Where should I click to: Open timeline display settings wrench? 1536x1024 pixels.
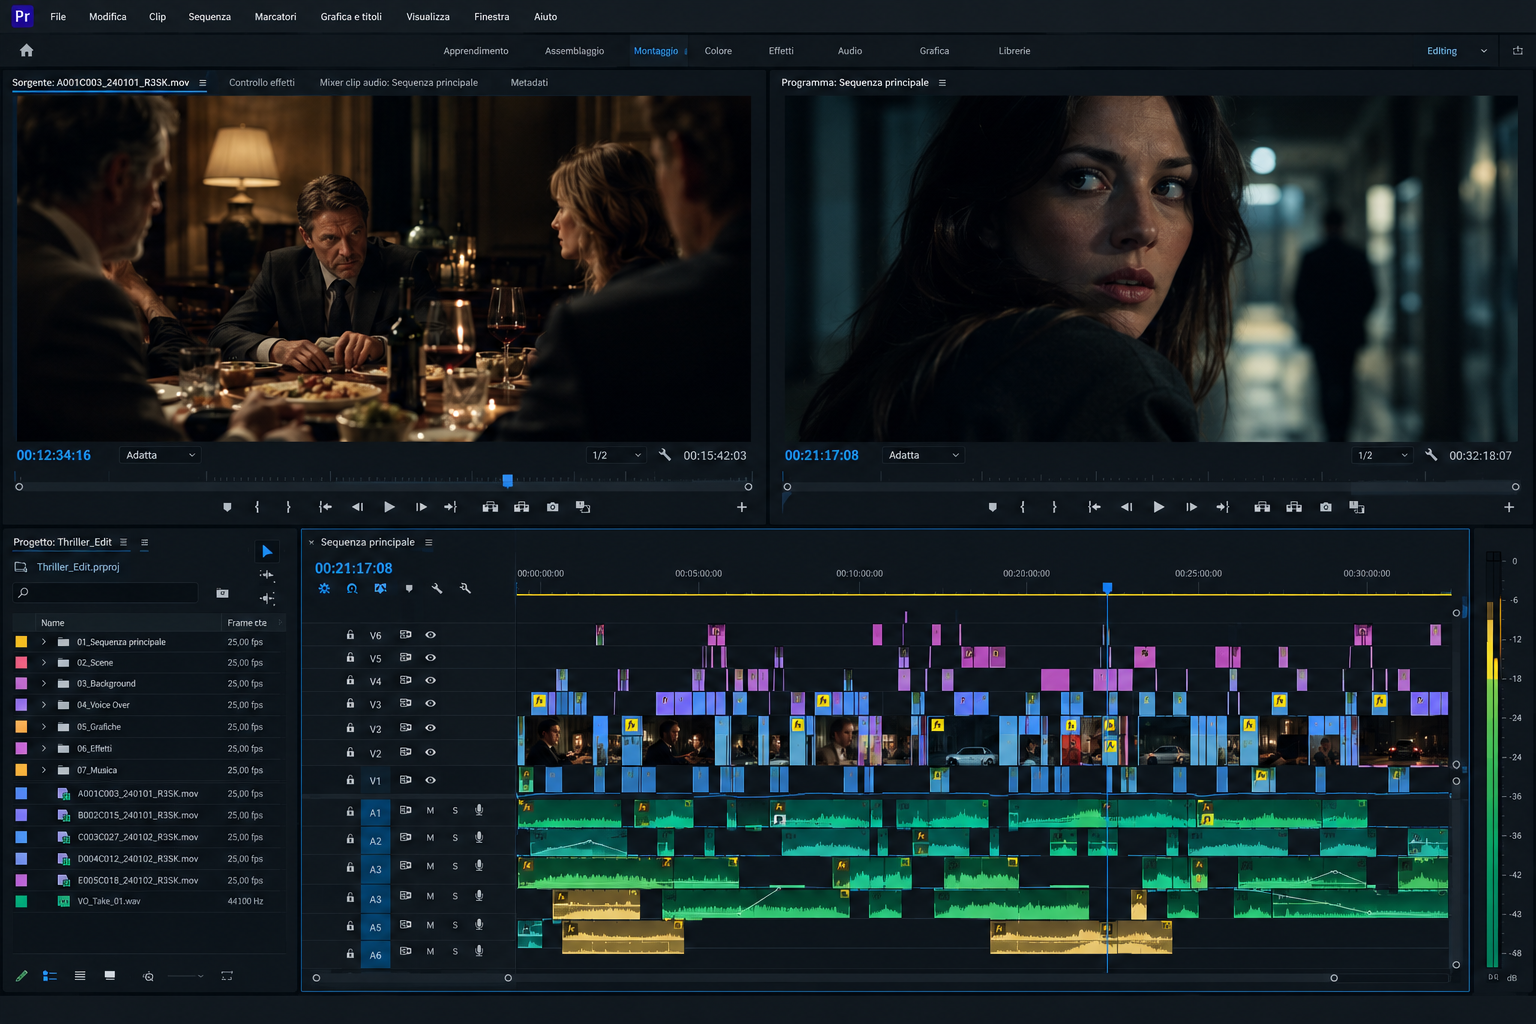click(437, 589)
